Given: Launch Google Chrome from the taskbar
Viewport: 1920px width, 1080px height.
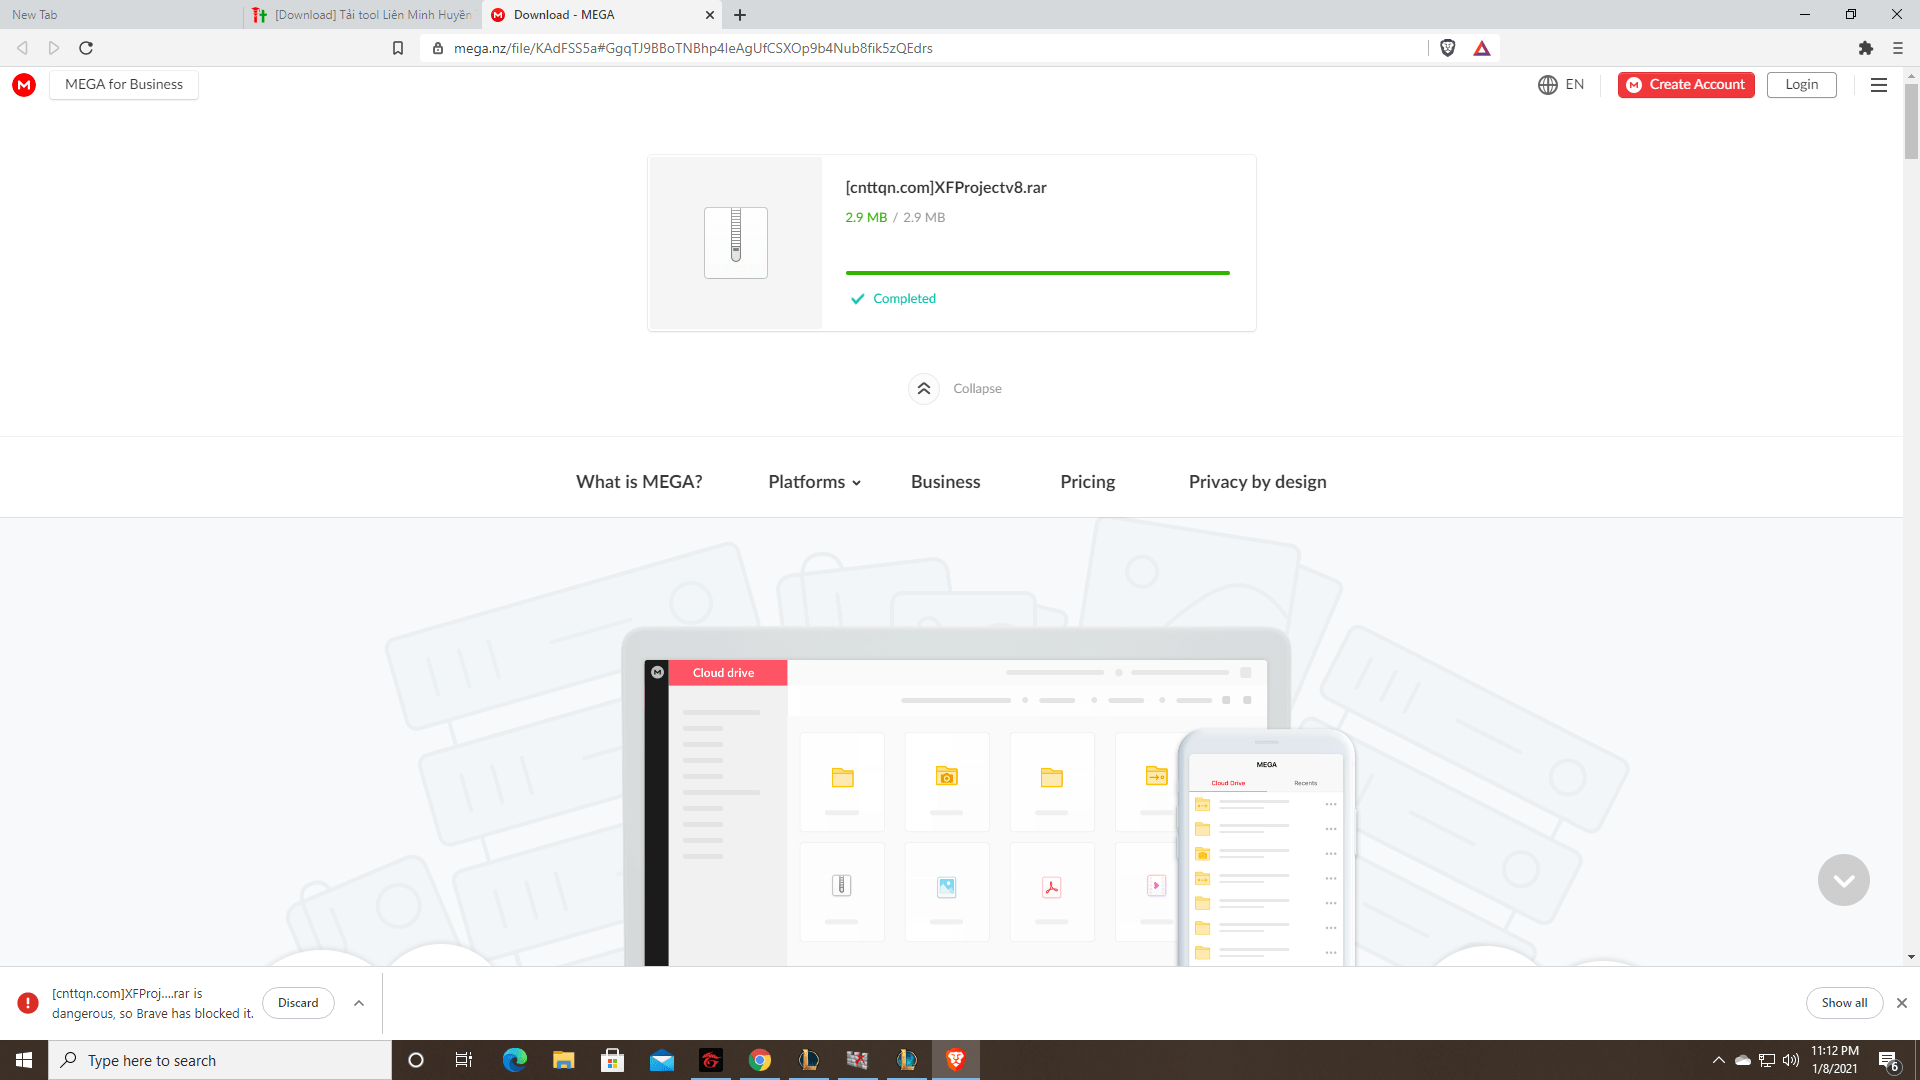Looking at the screenshot, I should 760,1060.
